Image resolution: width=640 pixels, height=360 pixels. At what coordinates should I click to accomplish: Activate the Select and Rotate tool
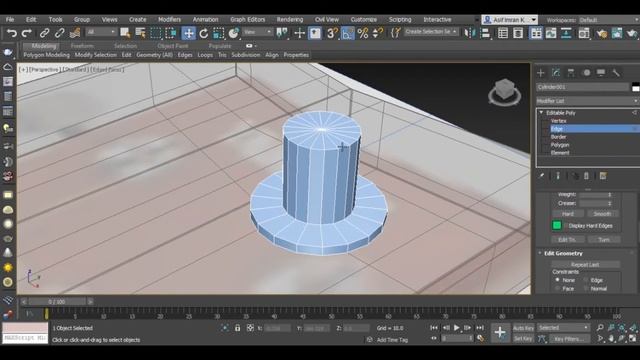pos(203,33)
